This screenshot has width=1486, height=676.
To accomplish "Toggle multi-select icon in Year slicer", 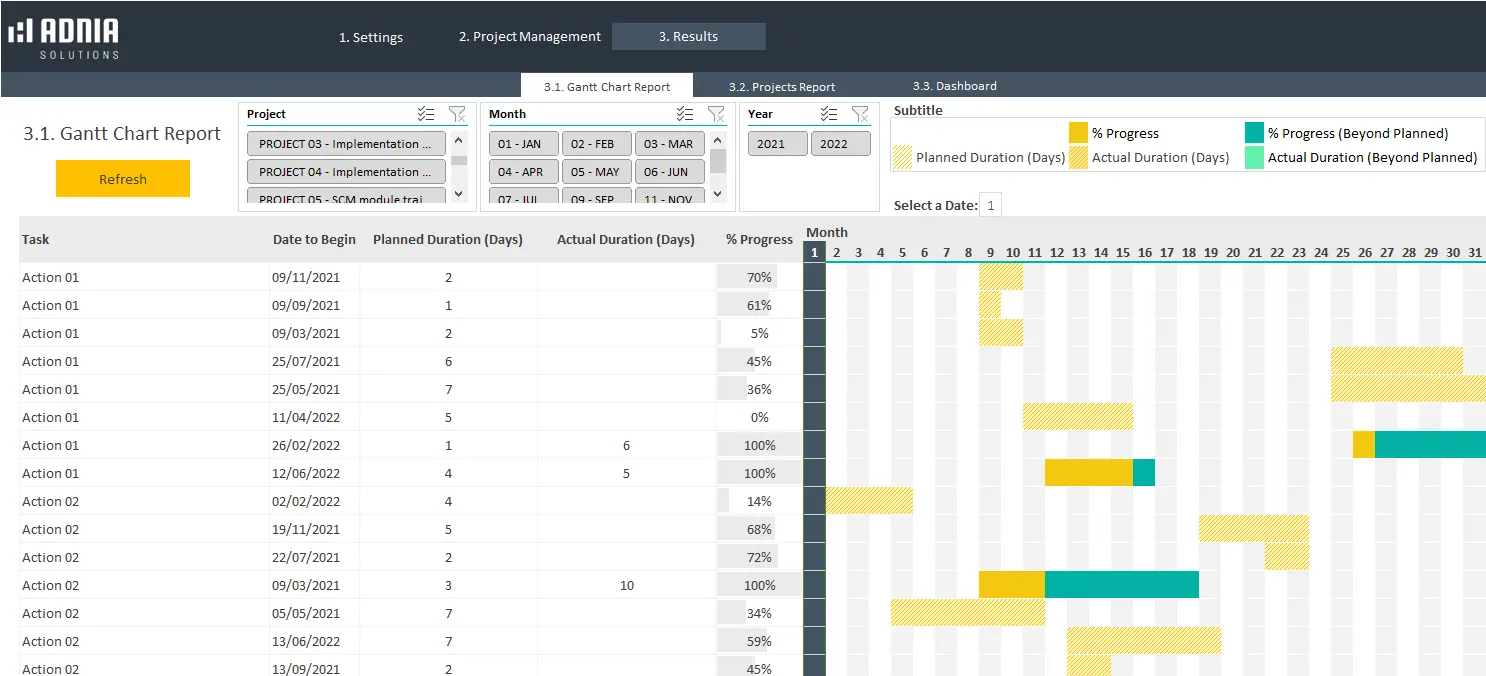I will pyautogui.click(x=829, y=114).
